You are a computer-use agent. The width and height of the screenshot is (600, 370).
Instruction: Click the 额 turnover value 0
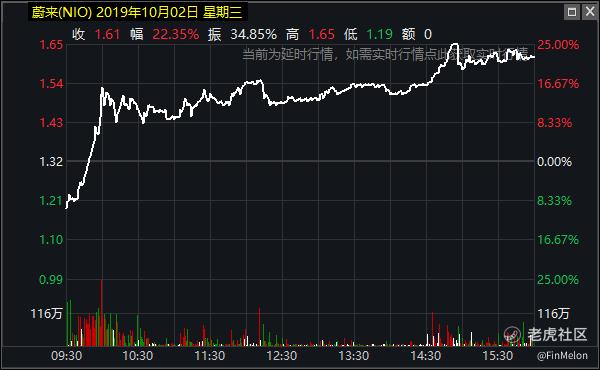(428, 34)
